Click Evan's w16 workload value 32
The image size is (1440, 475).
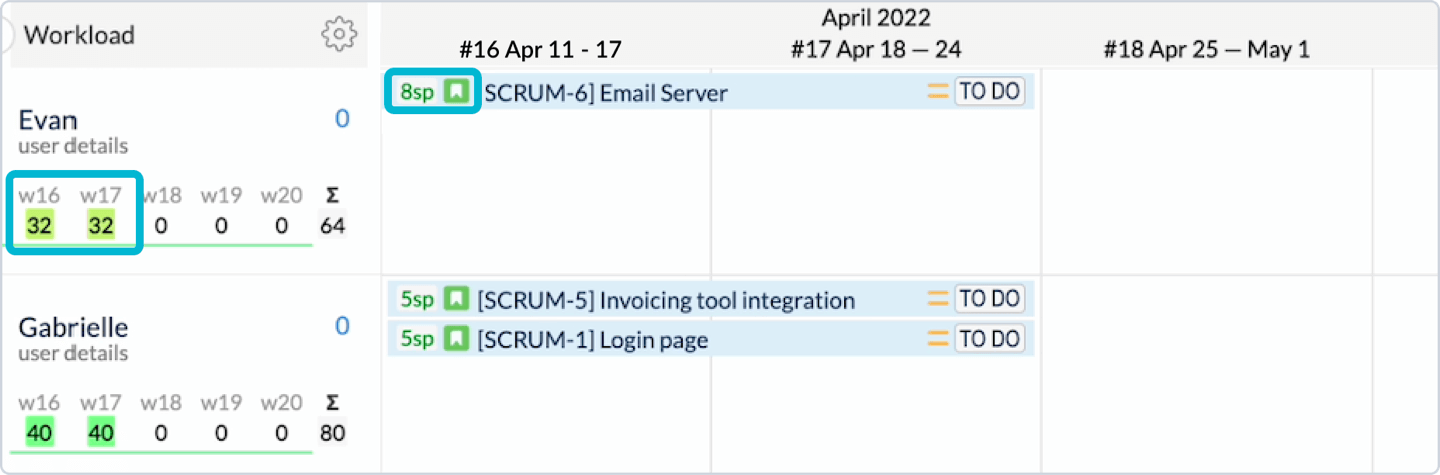40,226
